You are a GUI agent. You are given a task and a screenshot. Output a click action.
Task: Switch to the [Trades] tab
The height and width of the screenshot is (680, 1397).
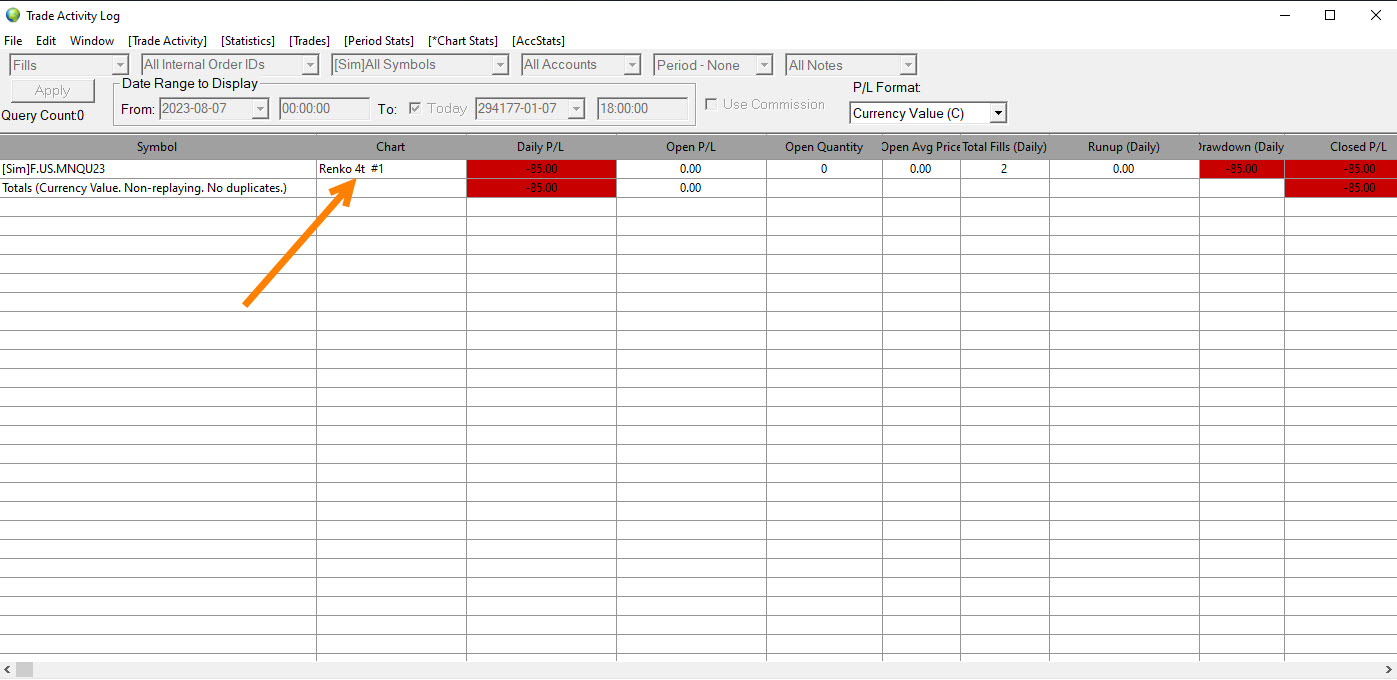(x=310, y=41)
